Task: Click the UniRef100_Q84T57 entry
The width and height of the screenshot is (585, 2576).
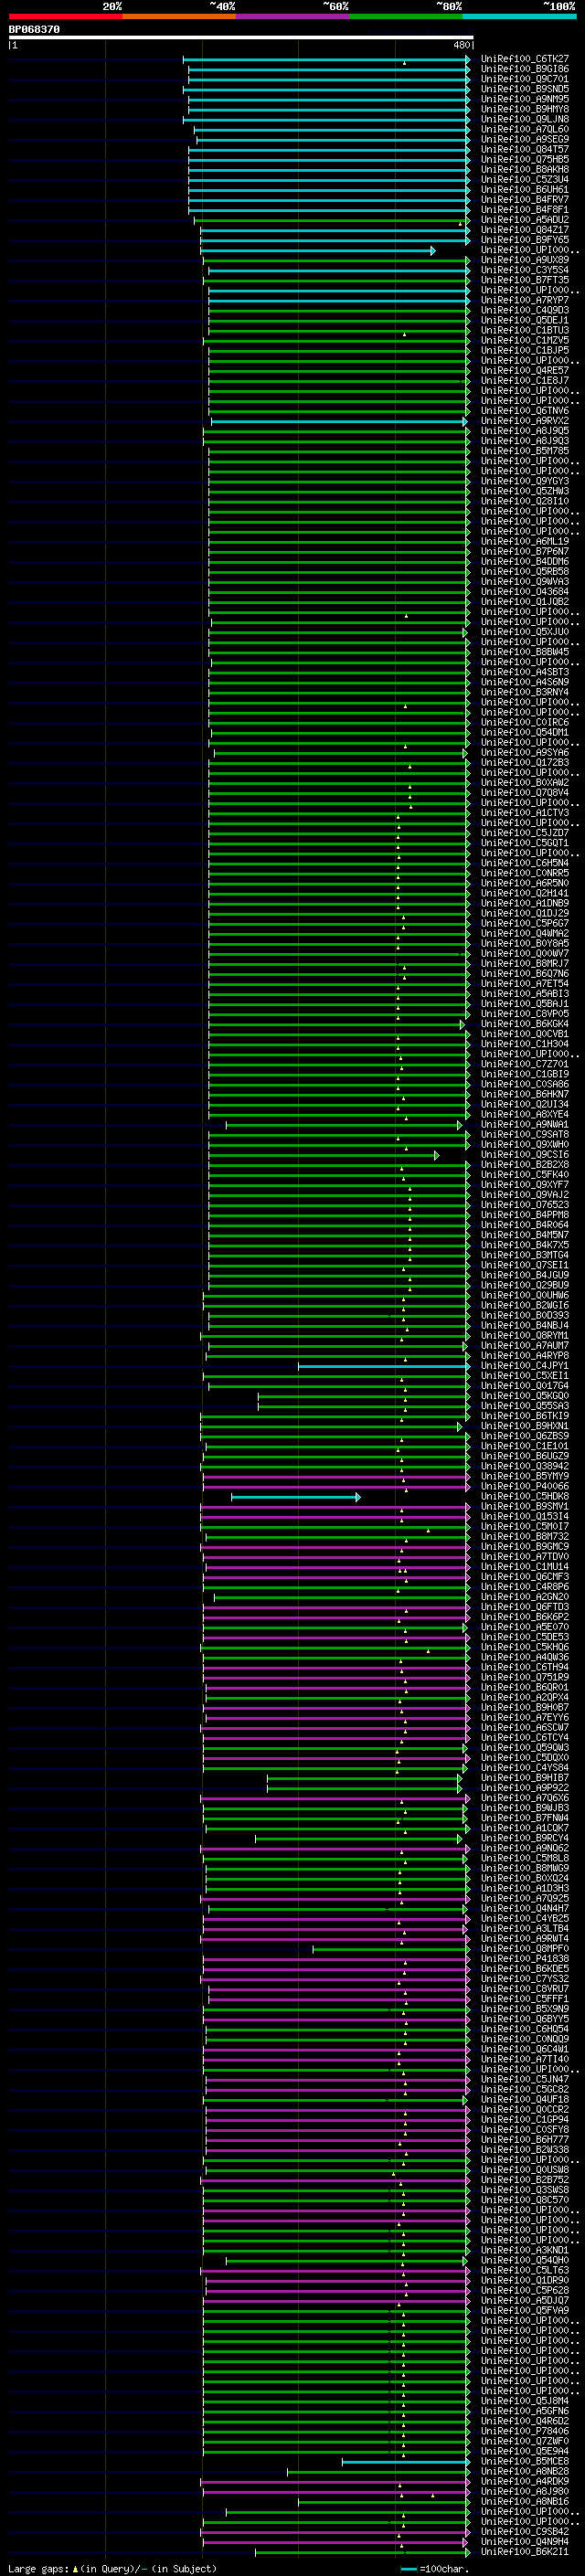Action: point(525,150)
